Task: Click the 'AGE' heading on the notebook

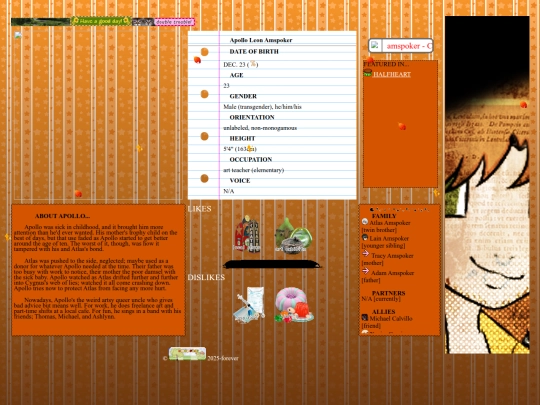Action: [236, 75]
